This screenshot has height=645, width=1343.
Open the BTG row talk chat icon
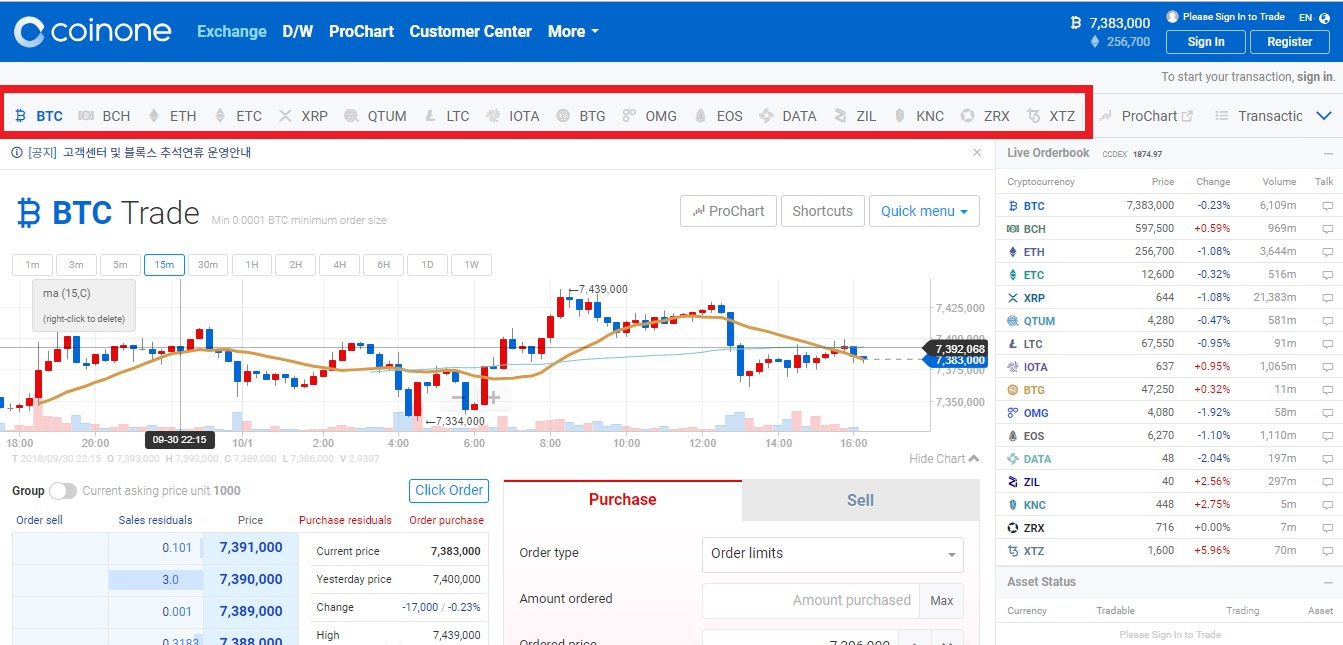click(x=1328, y=390)
